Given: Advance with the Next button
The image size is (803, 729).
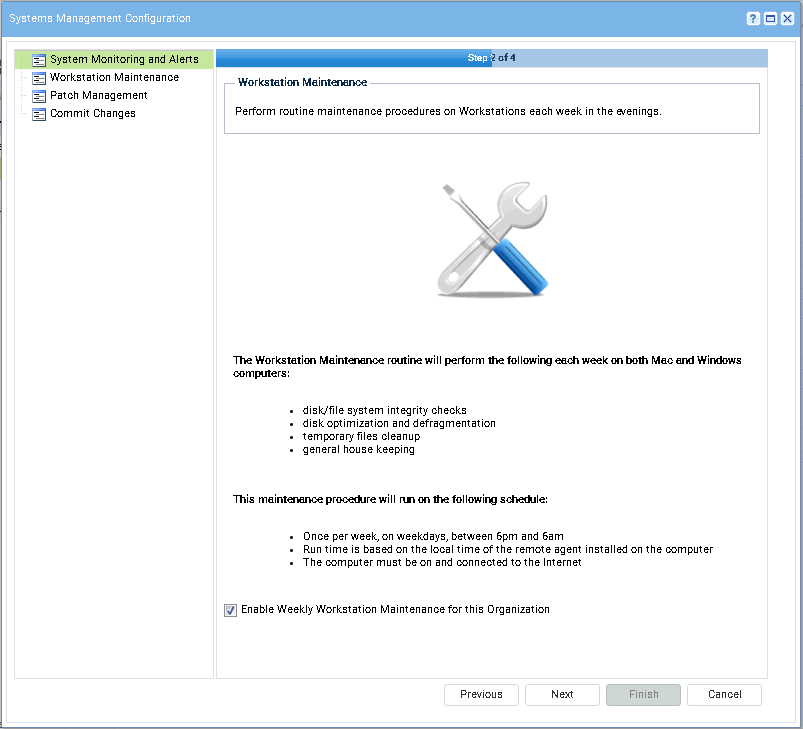Looking at the screenshot, I should (x=562, y=694).
